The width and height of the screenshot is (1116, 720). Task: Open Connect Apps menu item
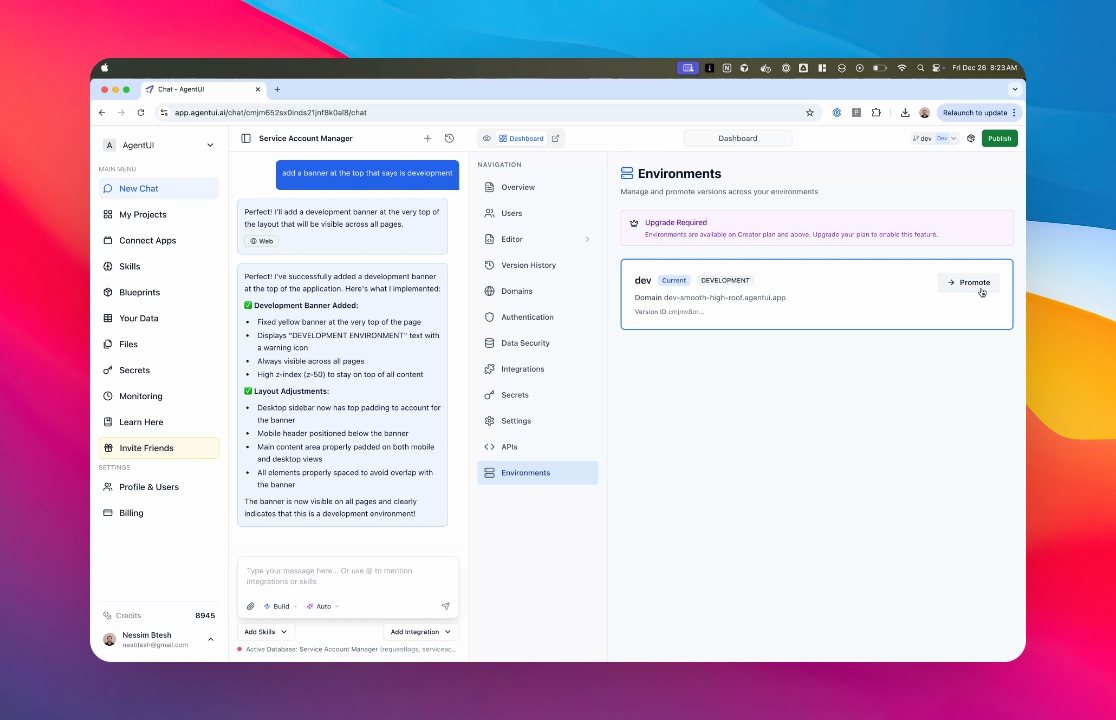(159, 240)
